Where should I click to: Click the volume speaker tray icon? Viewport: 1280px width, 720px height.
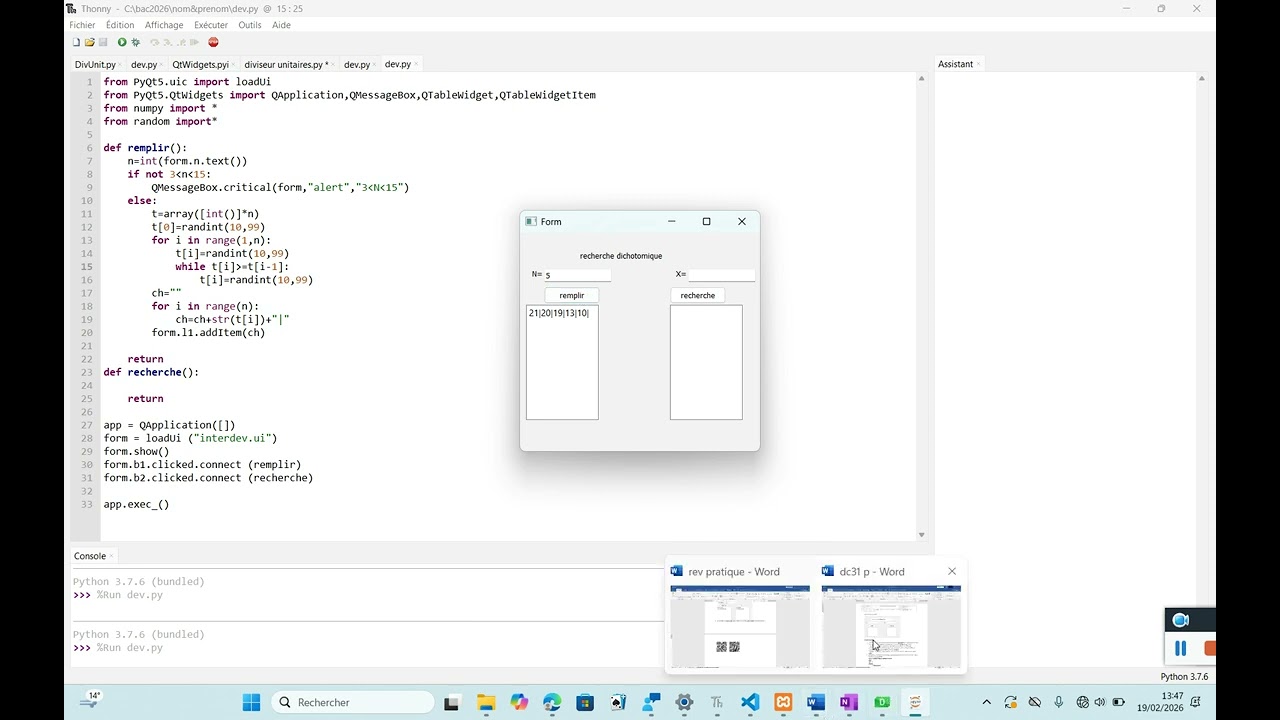click(x=1100, y=702)
